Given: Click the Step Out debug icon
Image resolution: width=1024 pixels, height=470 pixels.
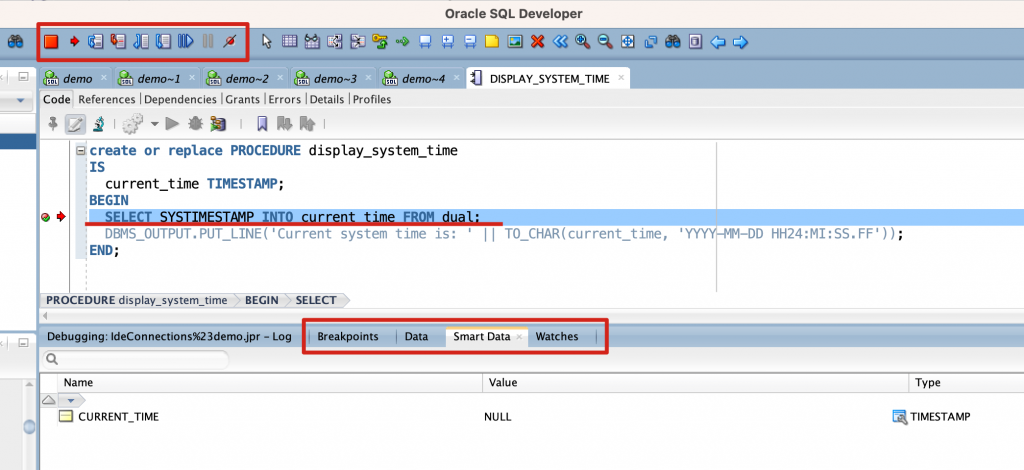Looking at the screenshot, I should coord(140,42).
